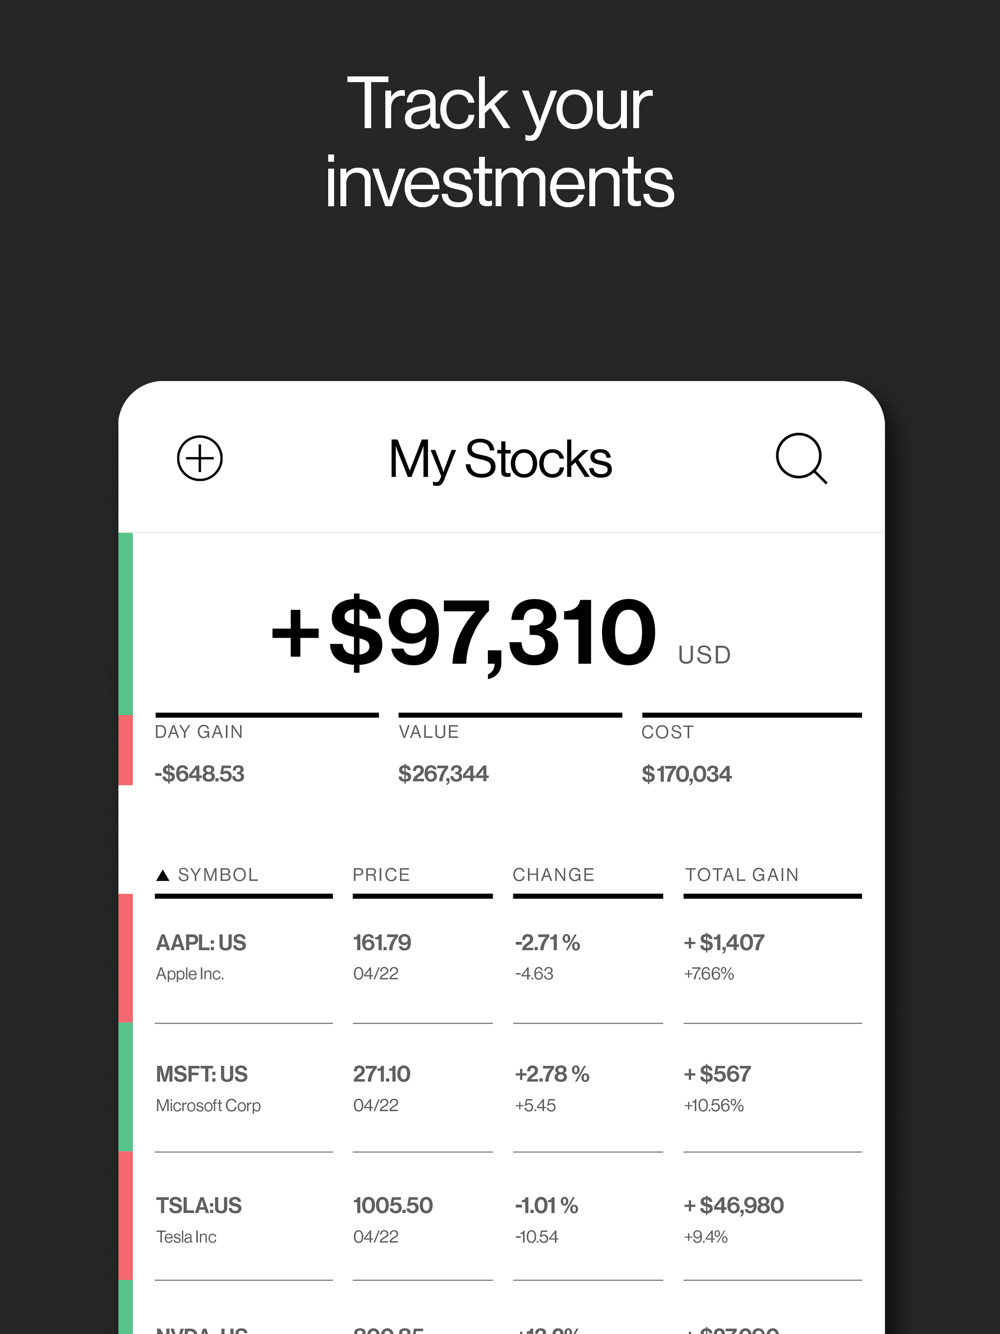
Task: Open the search magnifier icon
Action: point(802,459)
